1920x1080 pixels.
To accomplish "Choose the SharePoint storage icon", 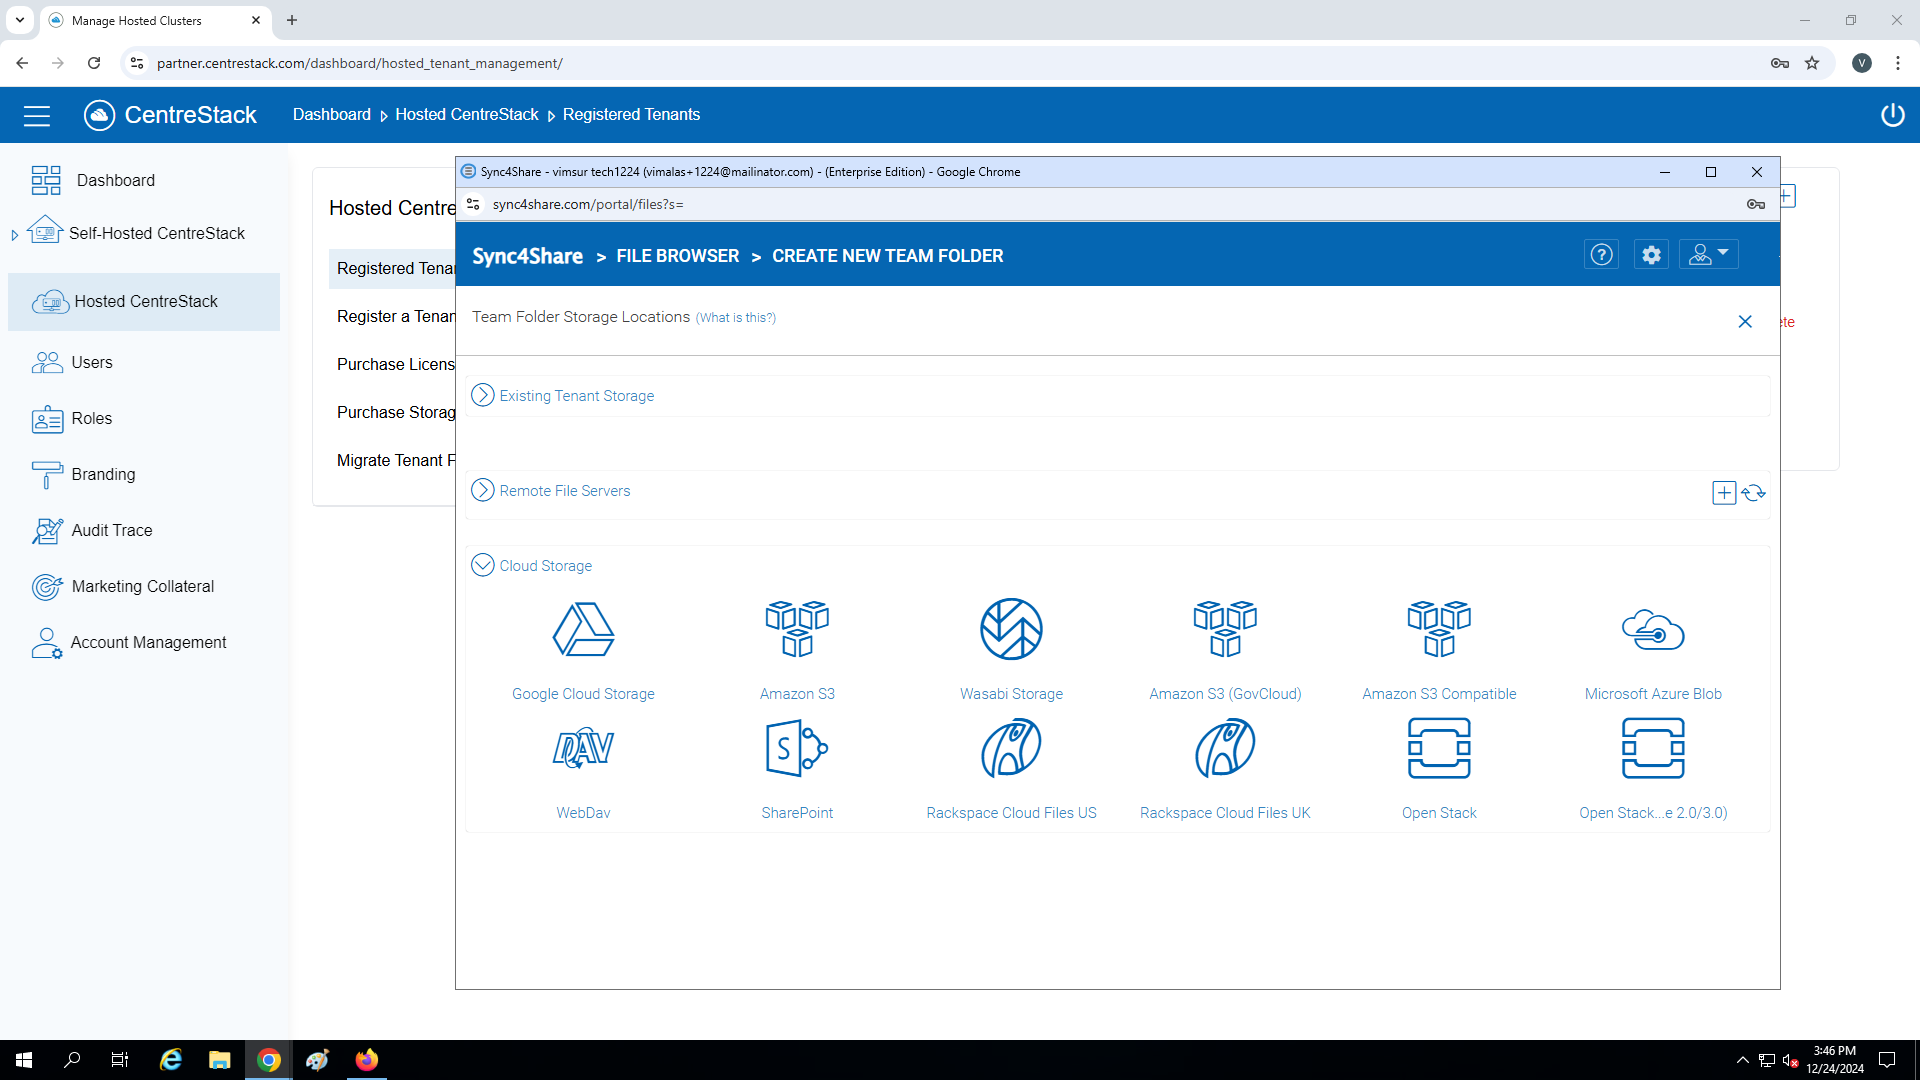I will 797,748.
